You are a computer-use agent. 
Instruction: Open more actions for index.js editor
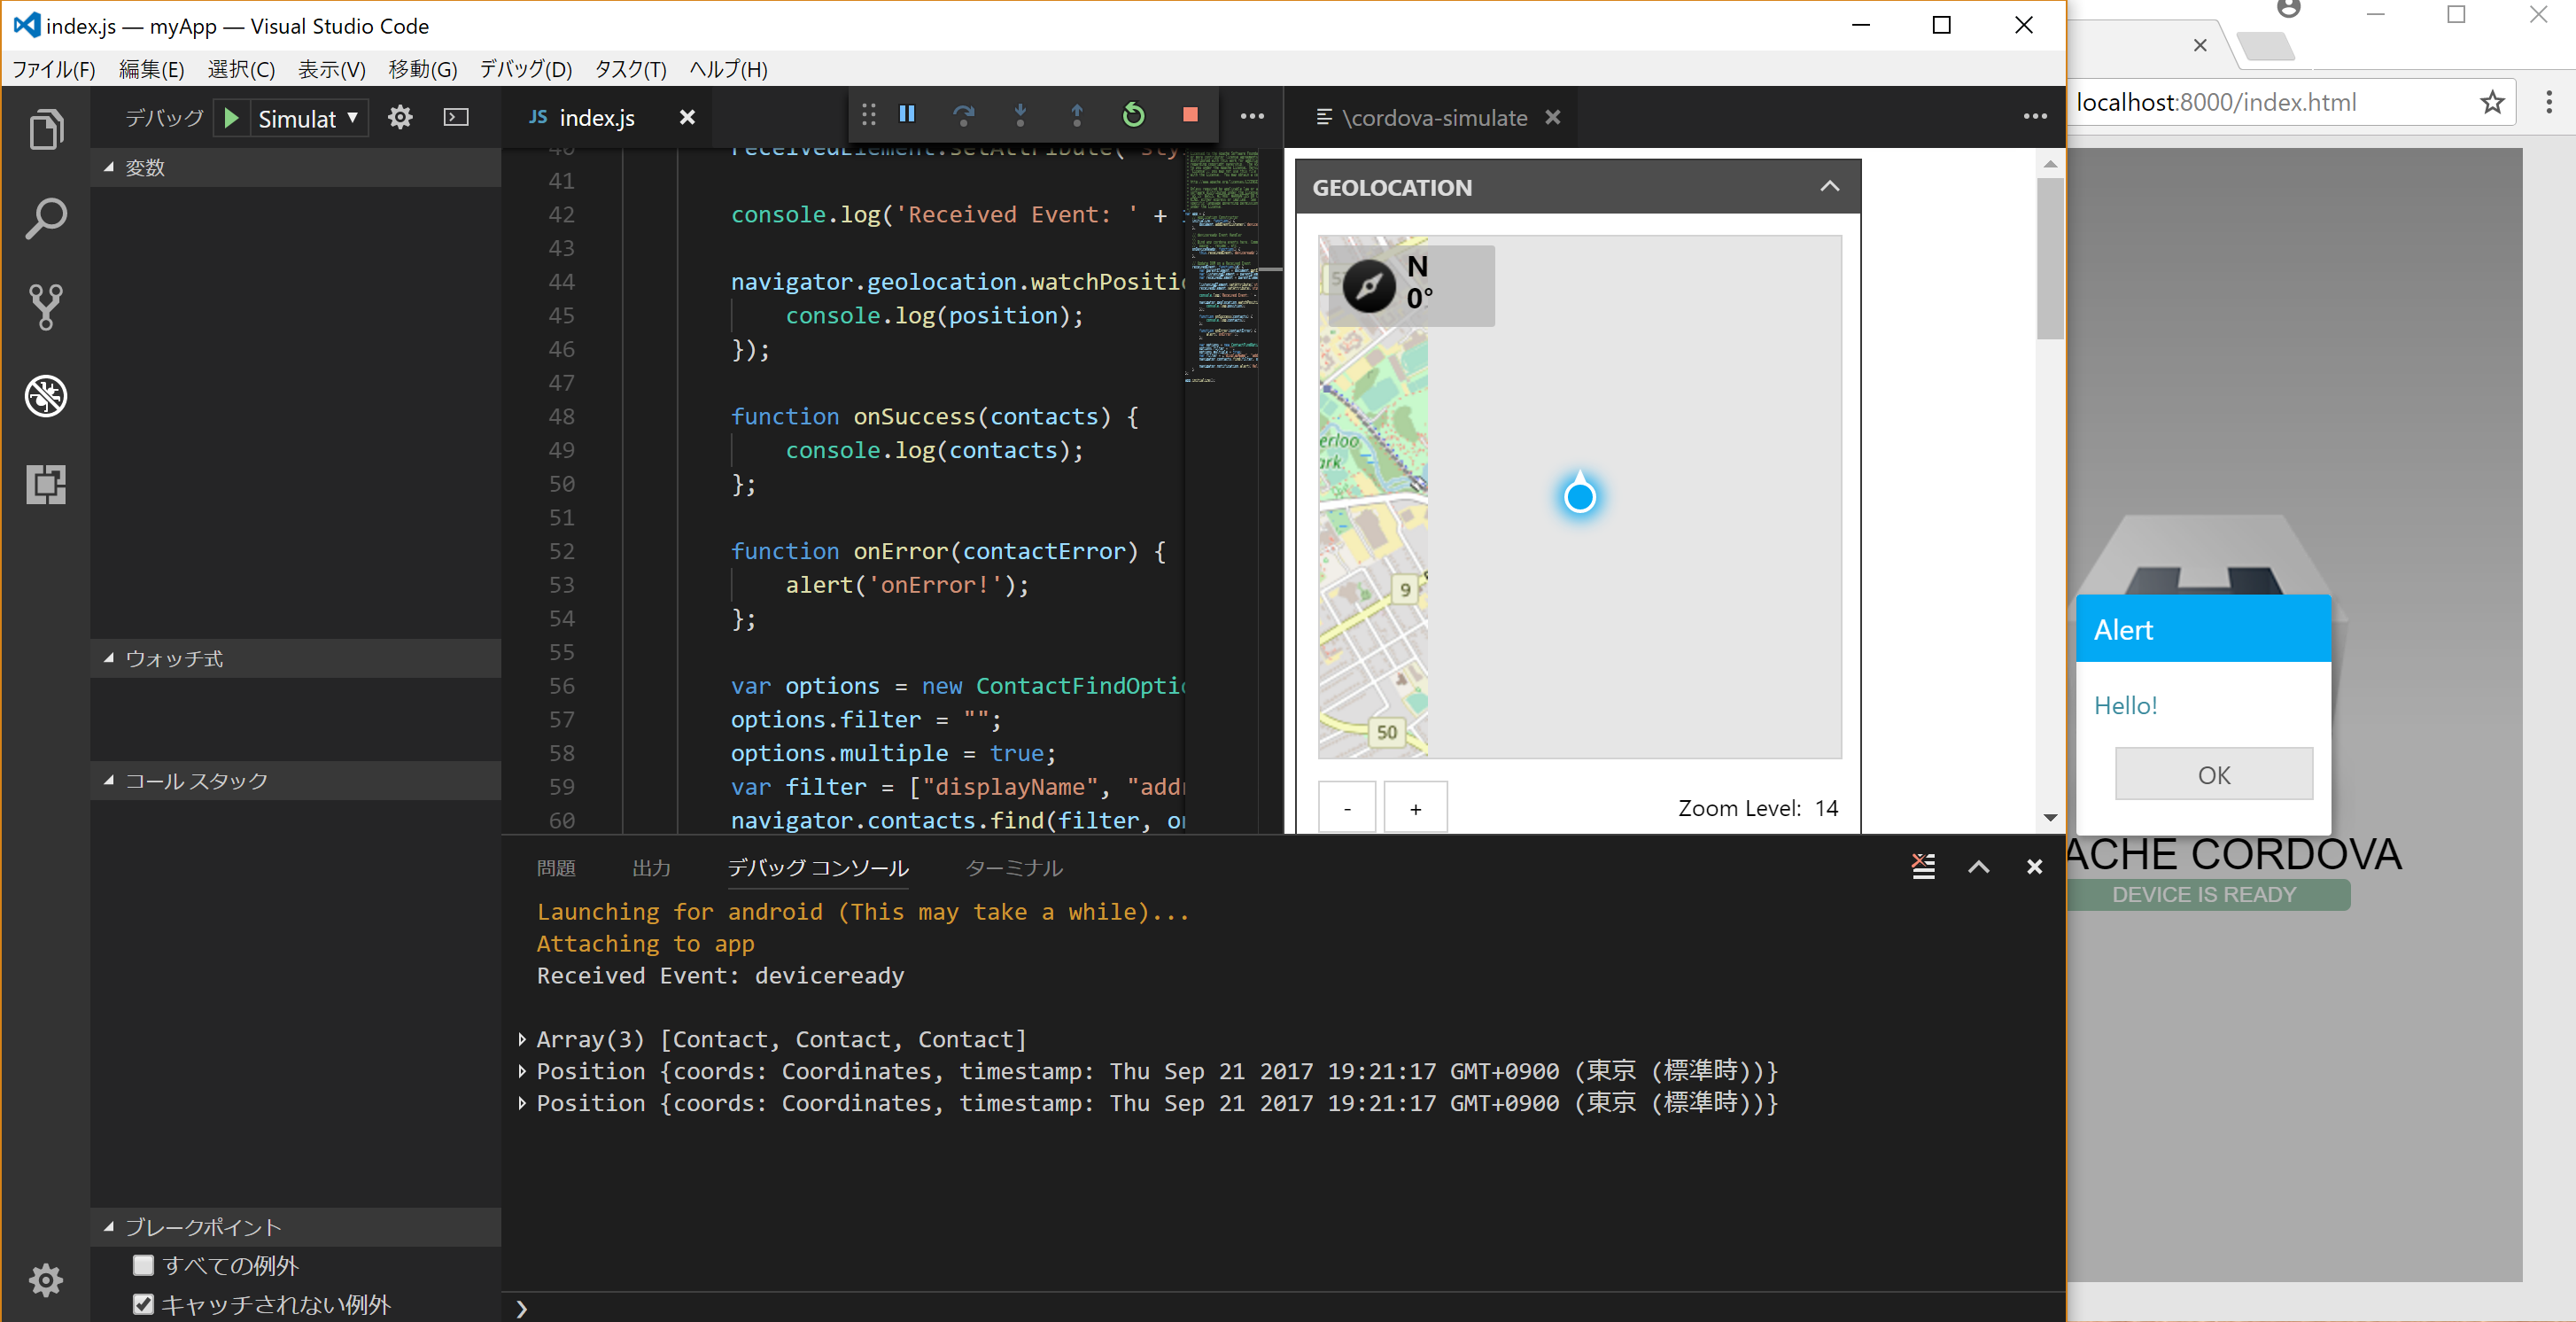pyautogui.click(x=1252, y=117)
